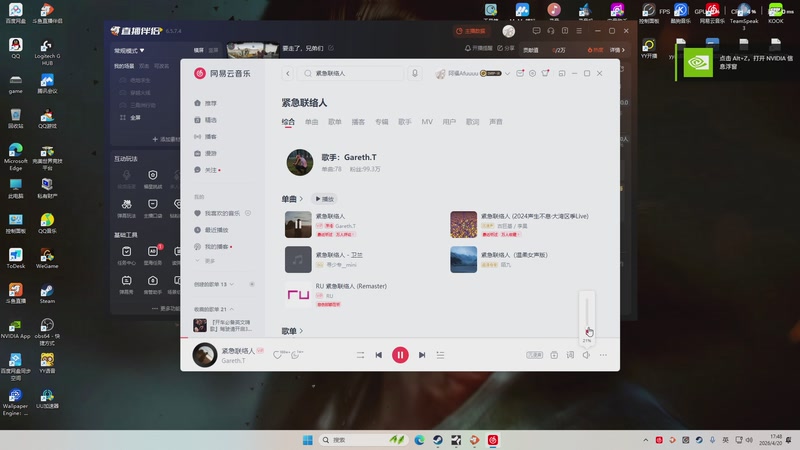Select song RU 紧急联络人 (Remaster)
800x450 pixels.
click(351, 286)
